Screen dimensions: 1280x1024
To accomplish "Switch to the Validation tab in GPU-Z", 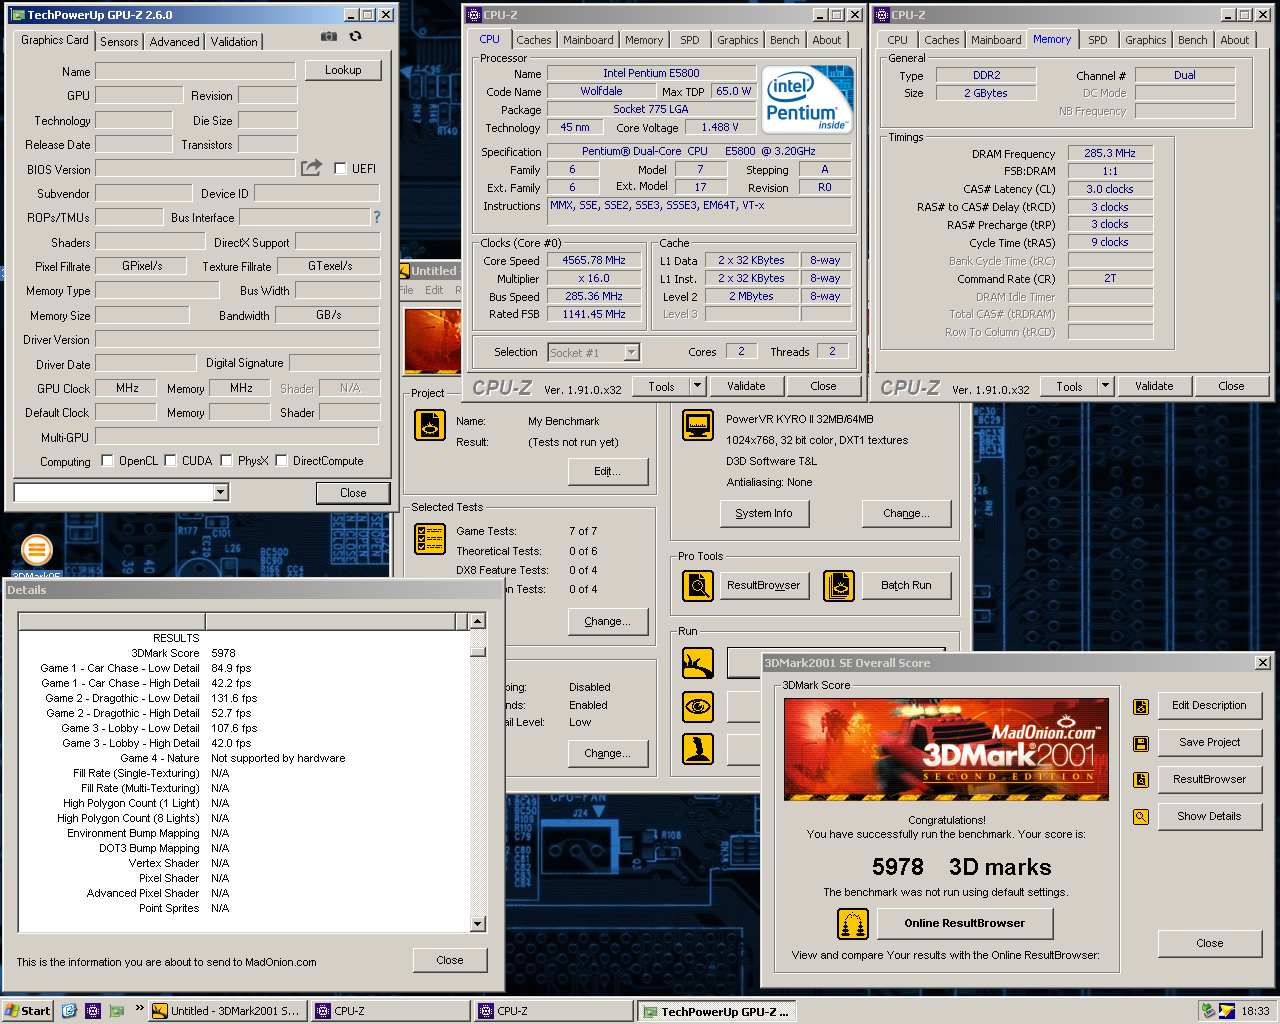I will [234, 42].
